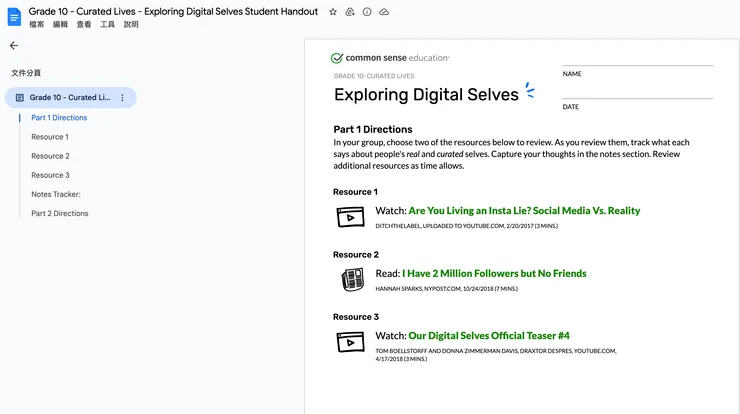Open the 編輯 menu
This screenshot has height=414, width=740.
click(60, 25)
